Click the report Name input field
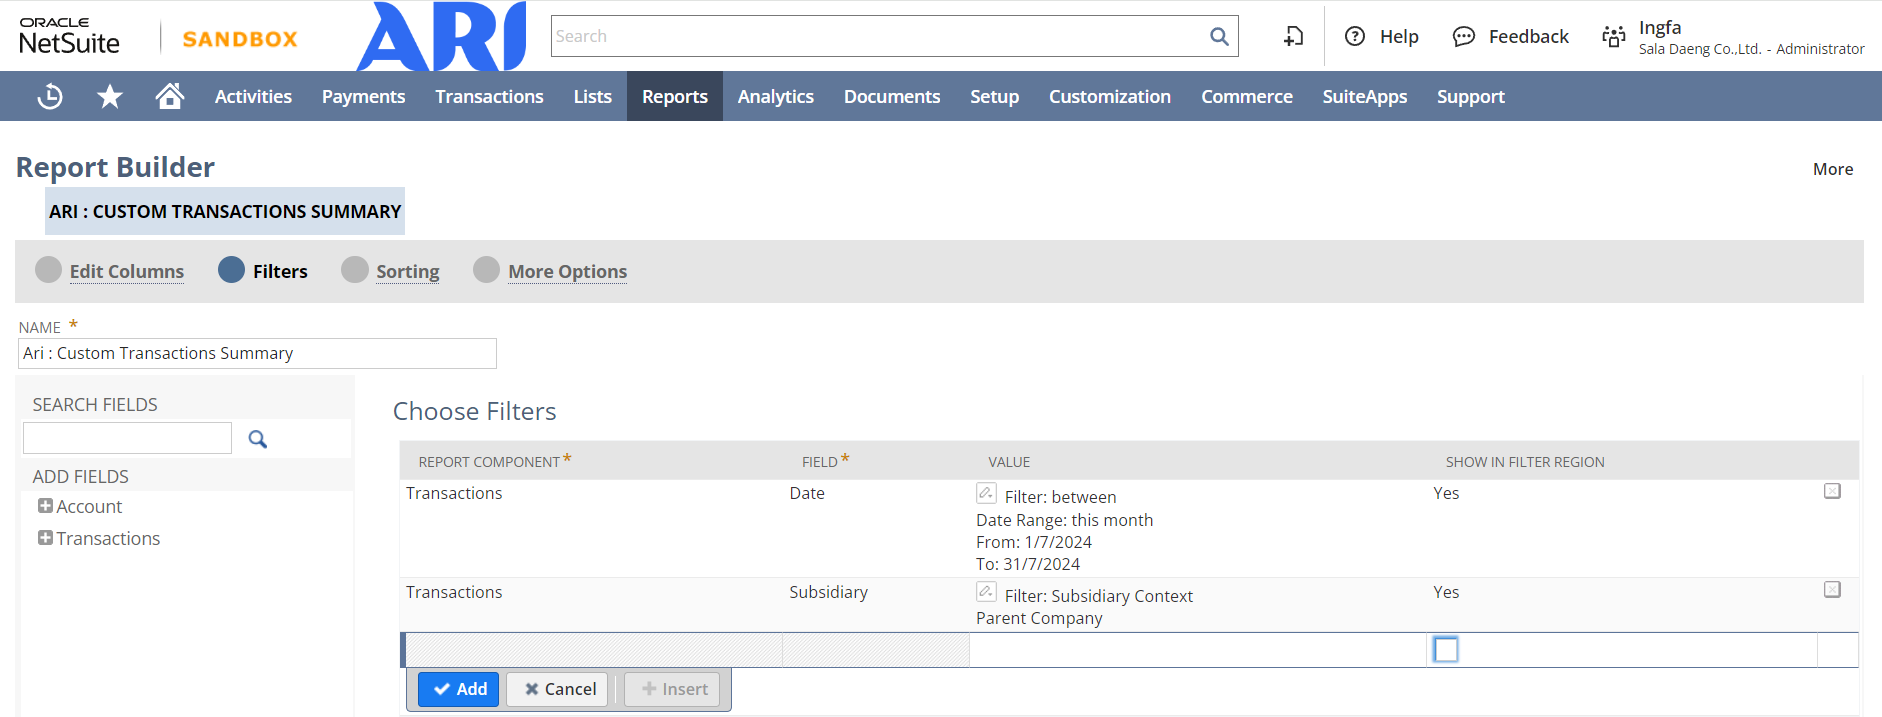Viewport: 1882px width, 717px height. [x=257, y=353]
